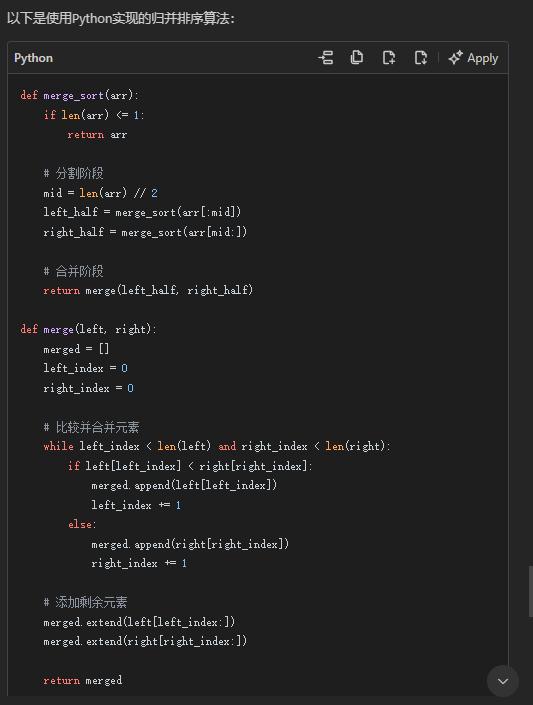Click the final line 'return merged'
This screenshot has width=533, height=705.
point(83,681)
